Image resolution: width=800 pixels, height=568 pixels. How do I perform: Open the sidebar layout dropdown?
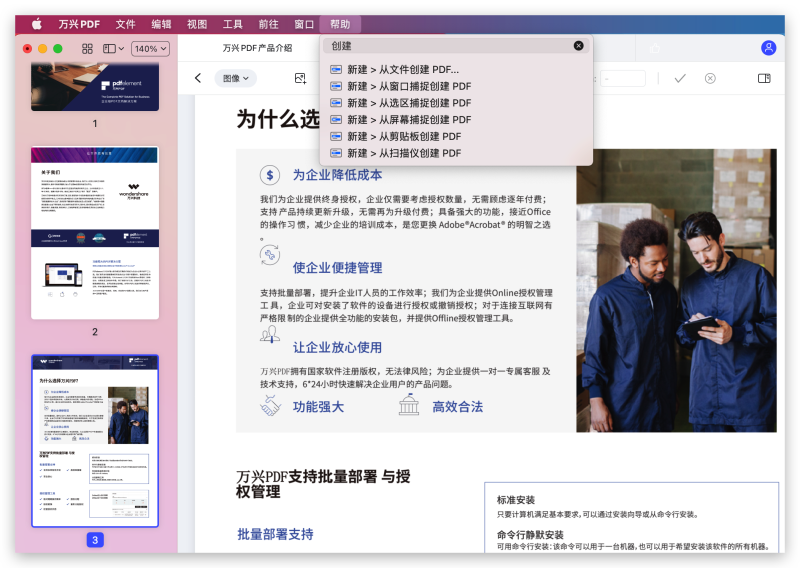click(x=114, y=48)
